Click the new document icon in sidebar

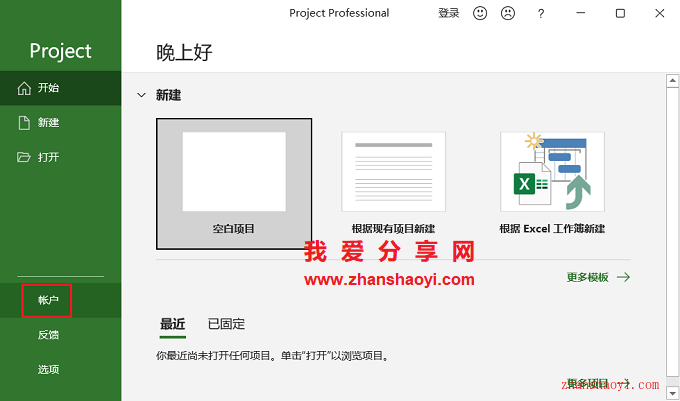(x=24, y=123)
